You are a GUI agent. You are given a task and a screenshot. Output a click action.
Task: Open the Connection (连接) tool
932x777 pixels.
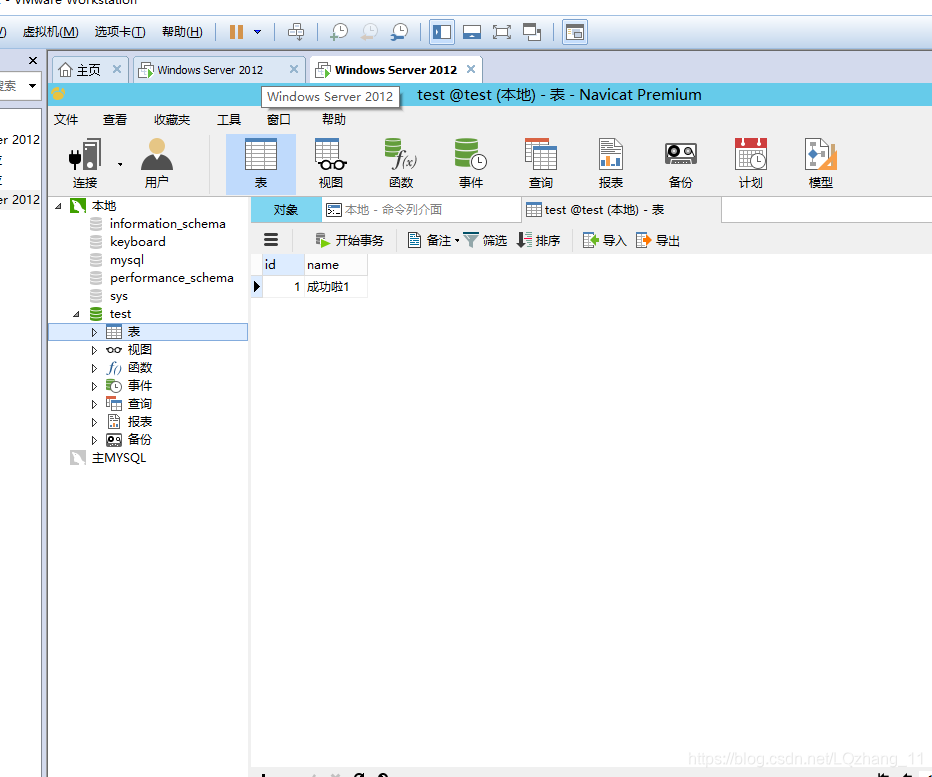(x=85, y=163)
